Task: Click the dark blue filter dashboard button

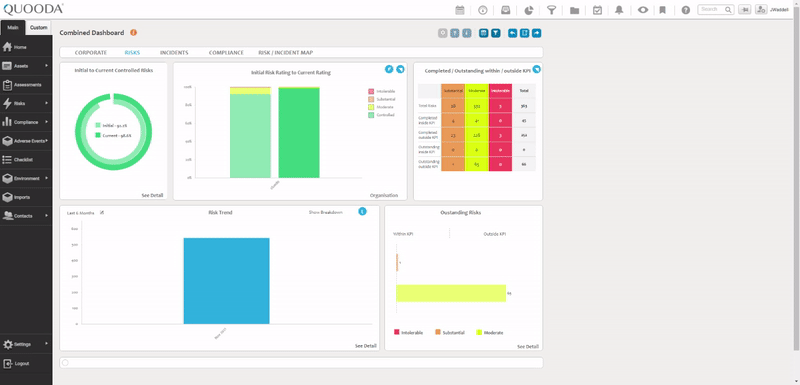Action: 495,33
